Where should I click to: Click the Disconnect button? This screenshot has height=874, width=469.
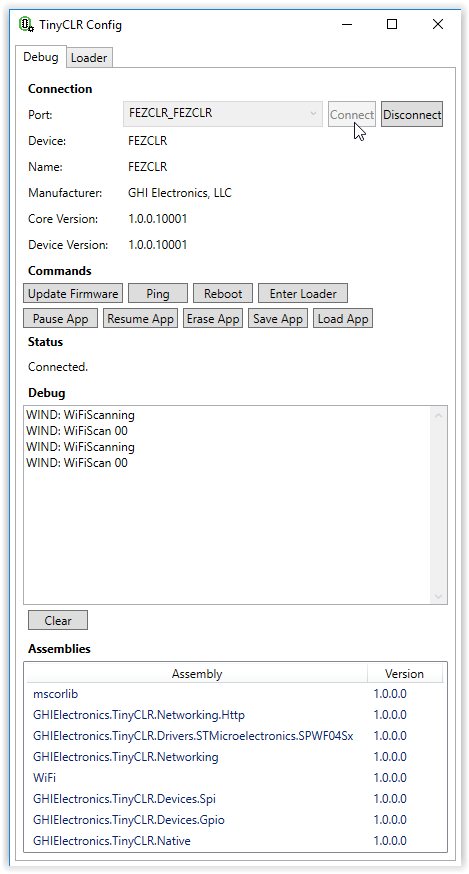point(412,114)
